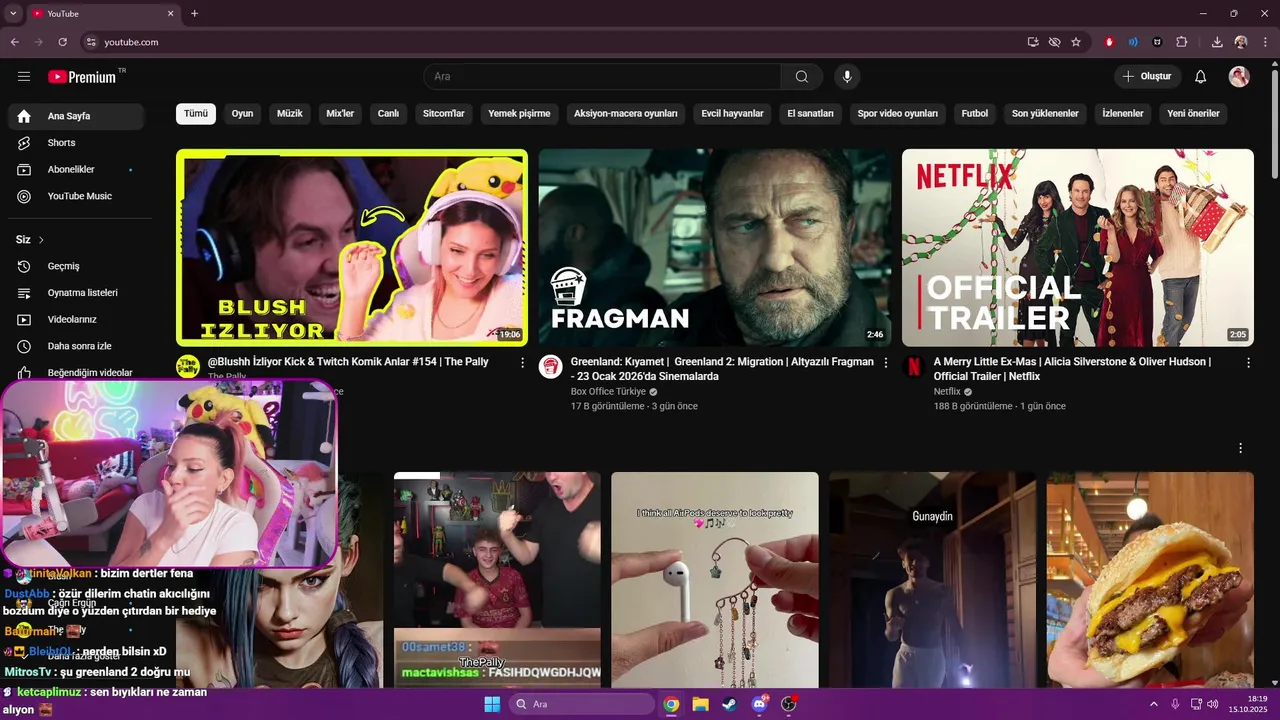Image resolution: width=1280 pixels, height=720 pixels.
Task: Open the black cat-face extension
Action: pos(1158,42)
